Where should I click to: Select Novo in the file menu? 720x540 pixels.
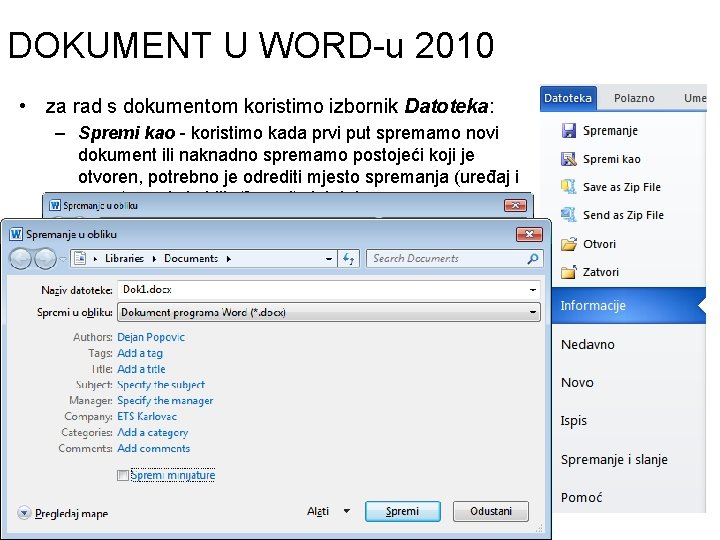[x=577, y=382]
